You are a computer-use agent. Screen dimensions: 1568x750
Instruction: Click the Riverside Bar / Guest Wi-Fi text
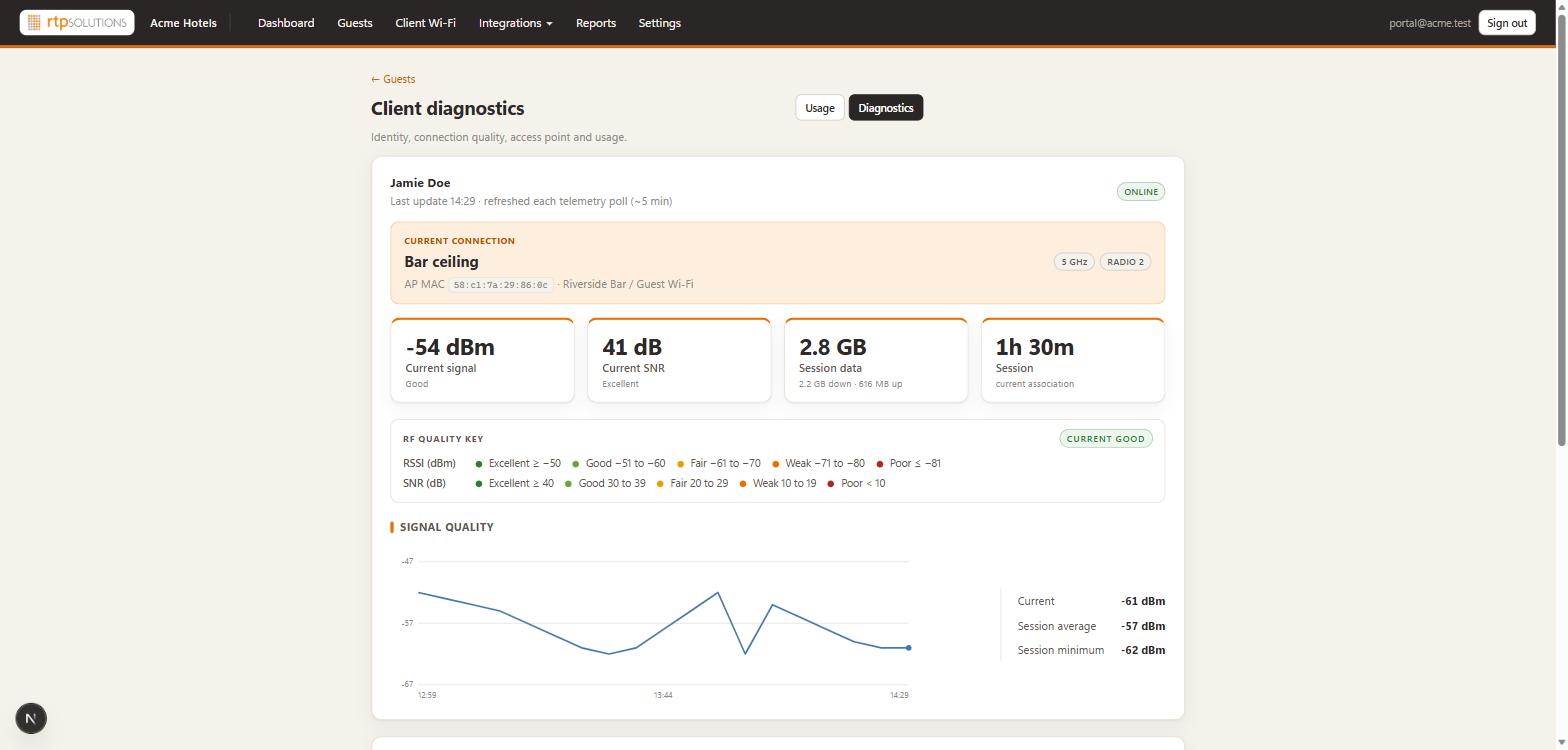click(628, 284)
